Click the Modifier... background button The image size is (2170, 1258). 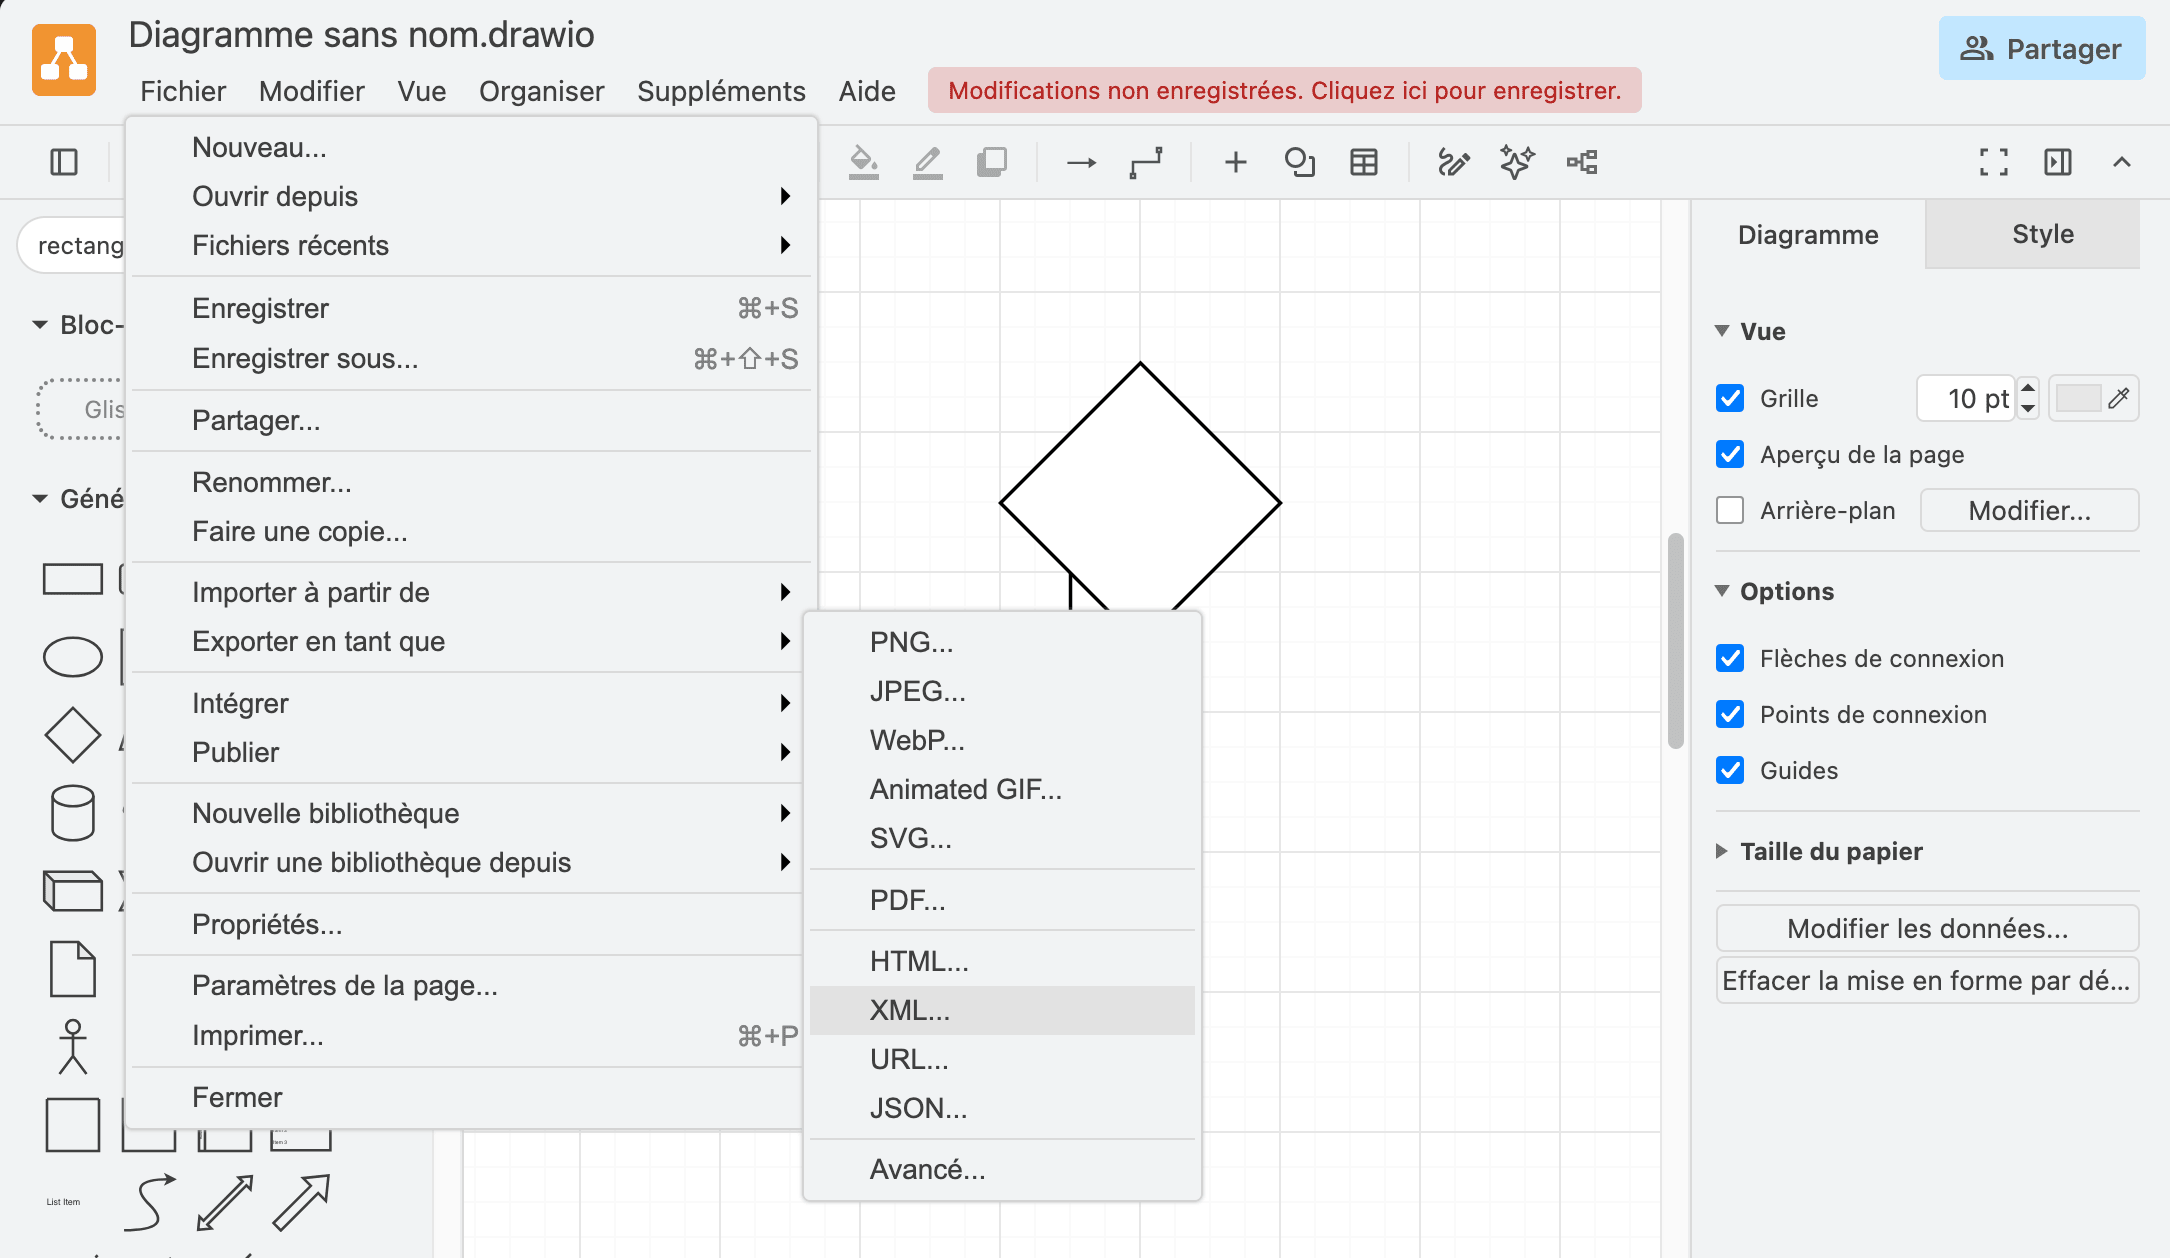tap(2030, 510)
